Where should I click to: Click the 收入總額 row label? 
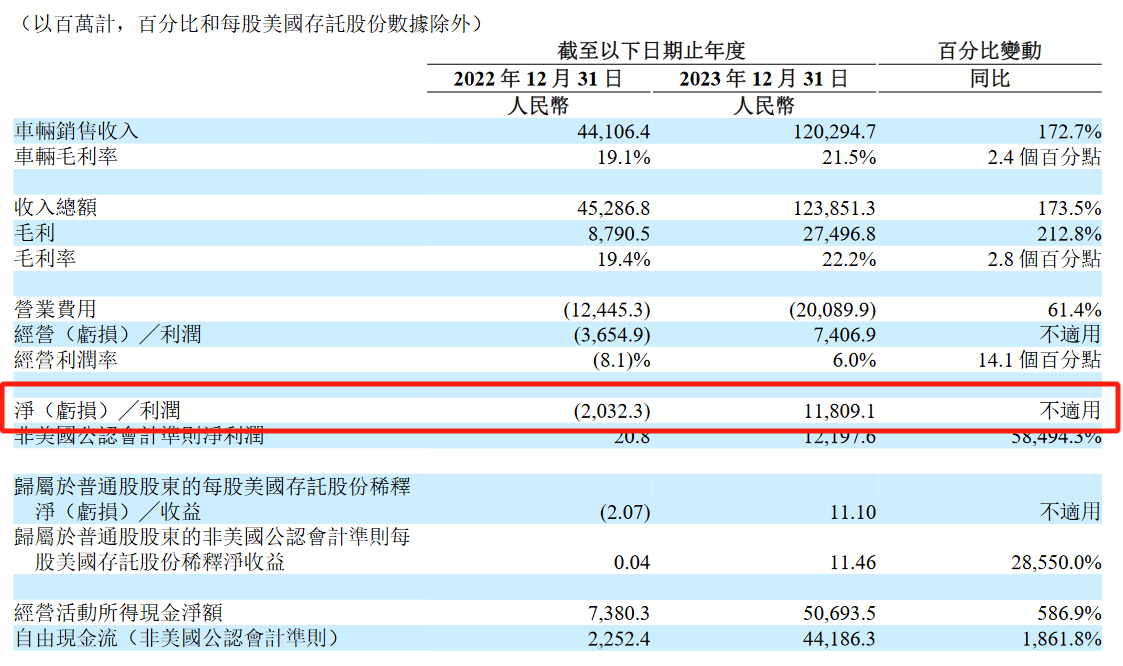click(56, 208)
